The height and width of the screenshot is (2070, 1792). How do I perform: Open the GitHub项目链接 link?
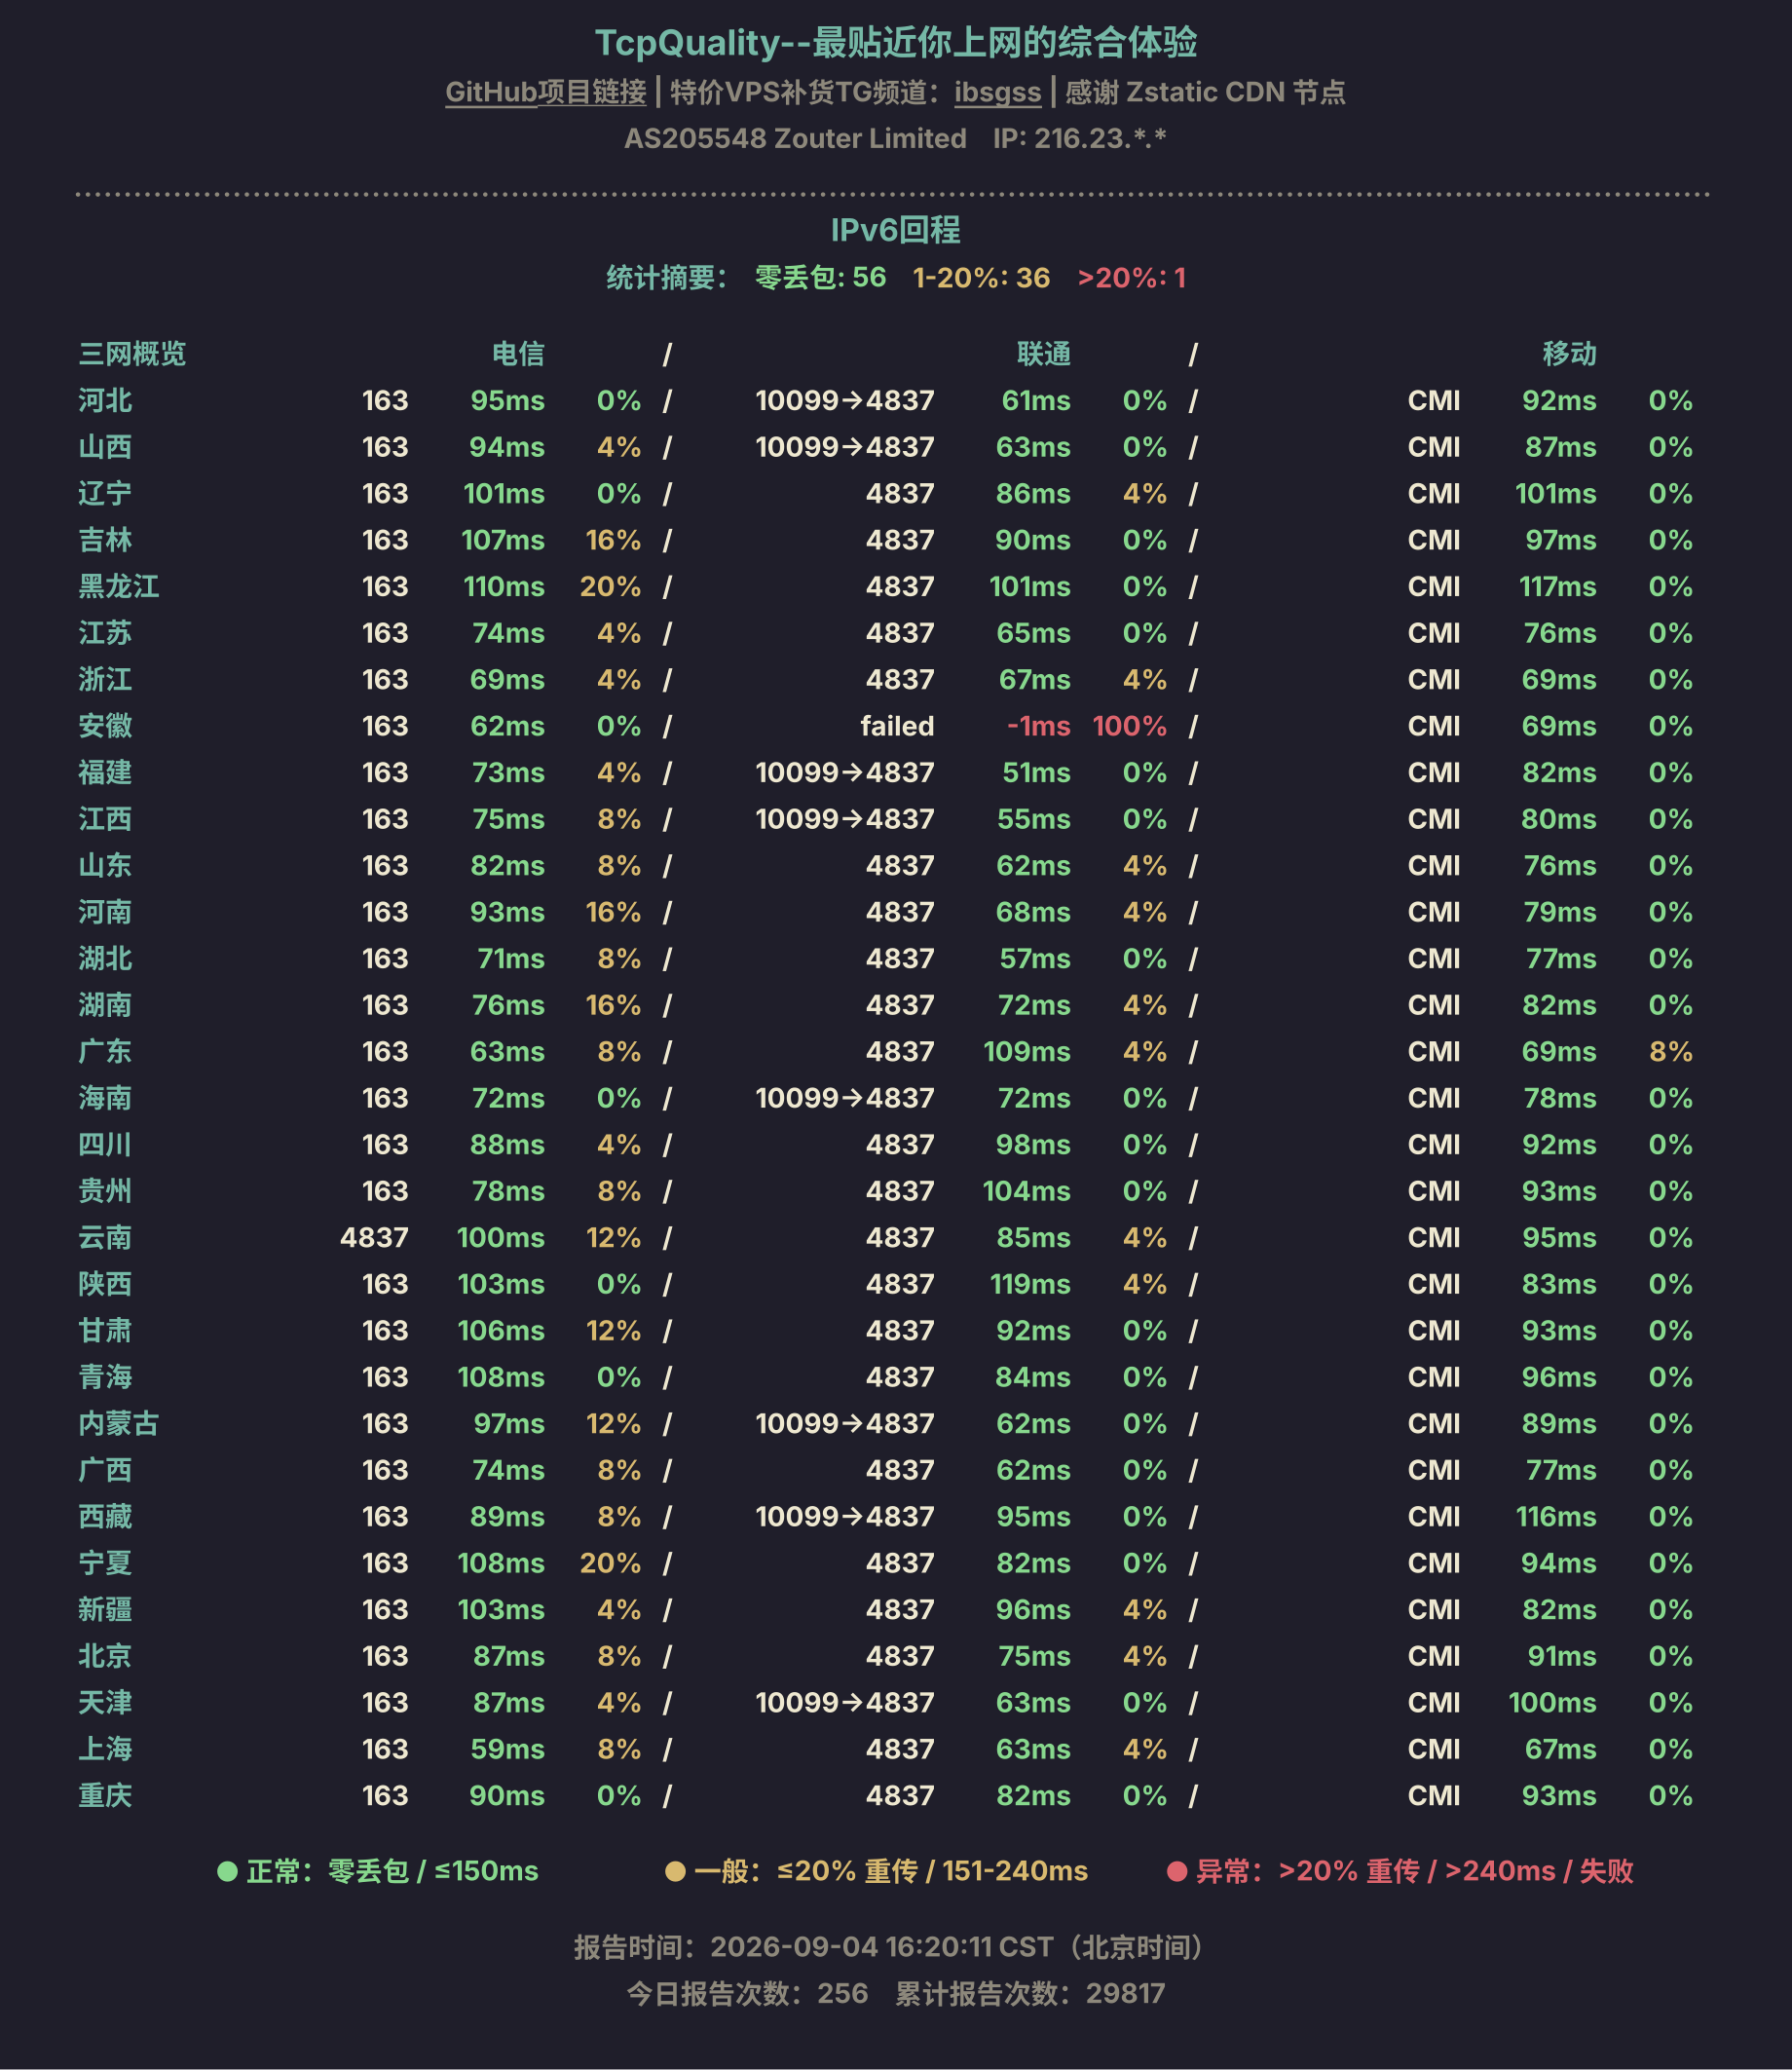point(545,92)
